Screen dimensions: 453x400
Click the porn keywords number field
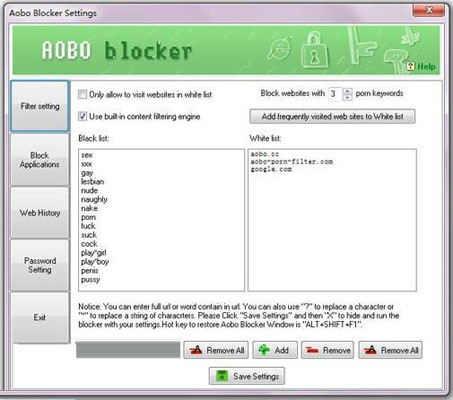point(336,94)
